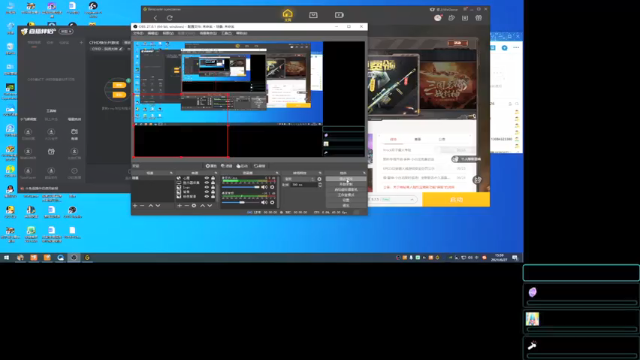Open source properties gear below sources list
This screenshot has height=360, width=640.
pos(194,206)
